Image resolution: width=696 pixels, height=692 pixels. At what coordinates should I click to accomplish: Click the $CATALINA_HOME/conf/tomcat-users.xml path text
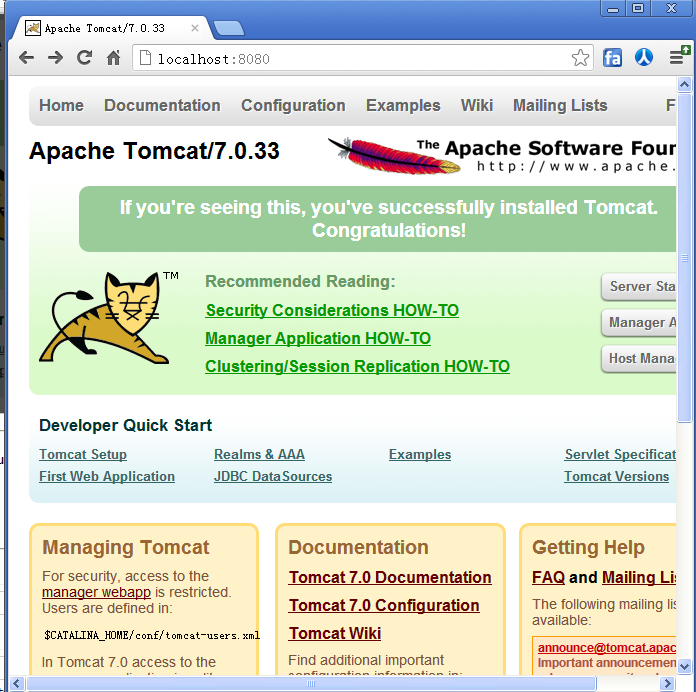coord(152,635)
